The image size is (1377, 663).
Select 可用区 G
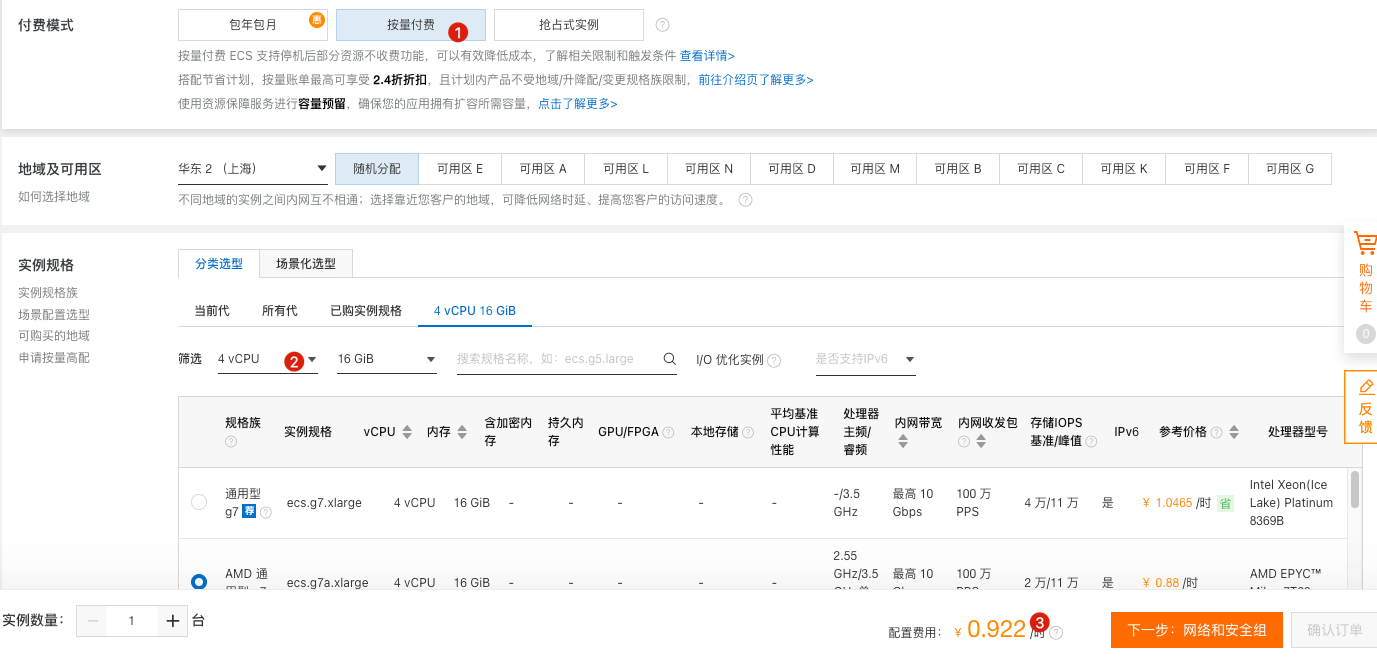pos(1290,169)
